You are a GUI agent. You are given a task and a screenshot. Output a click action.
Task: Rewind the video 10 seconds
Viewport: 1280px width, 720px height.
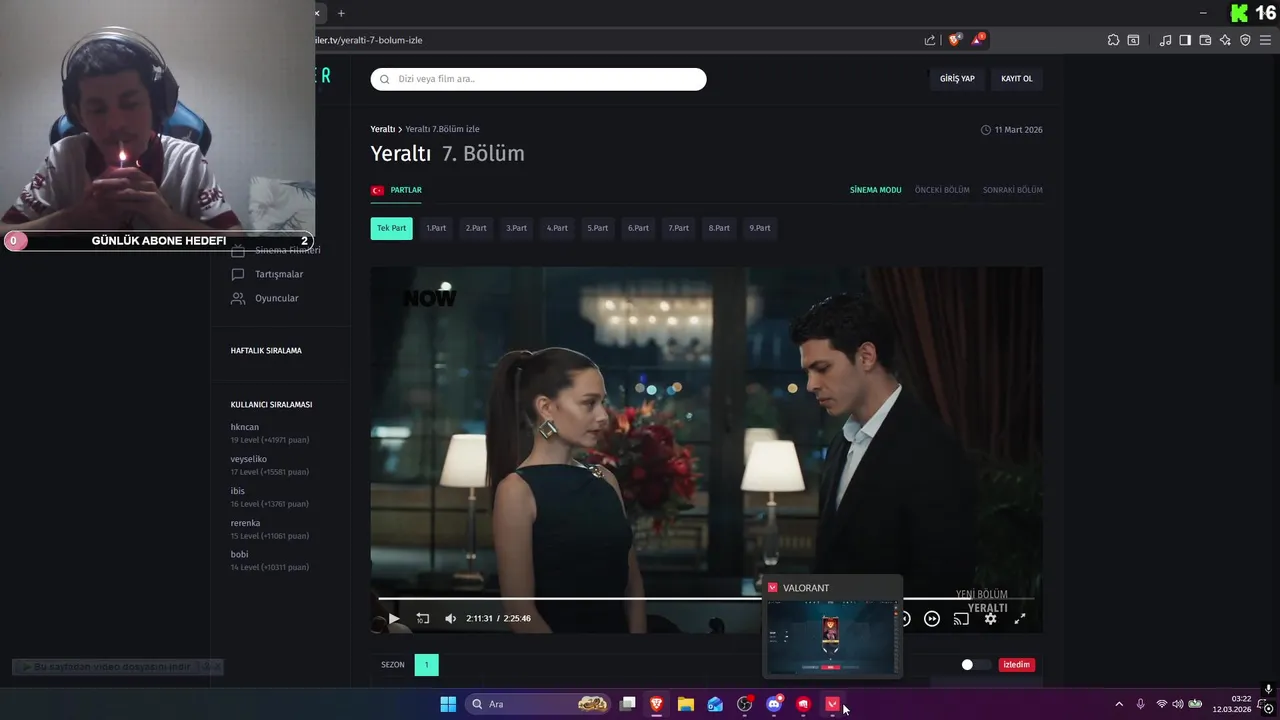[x=423, y=619]
